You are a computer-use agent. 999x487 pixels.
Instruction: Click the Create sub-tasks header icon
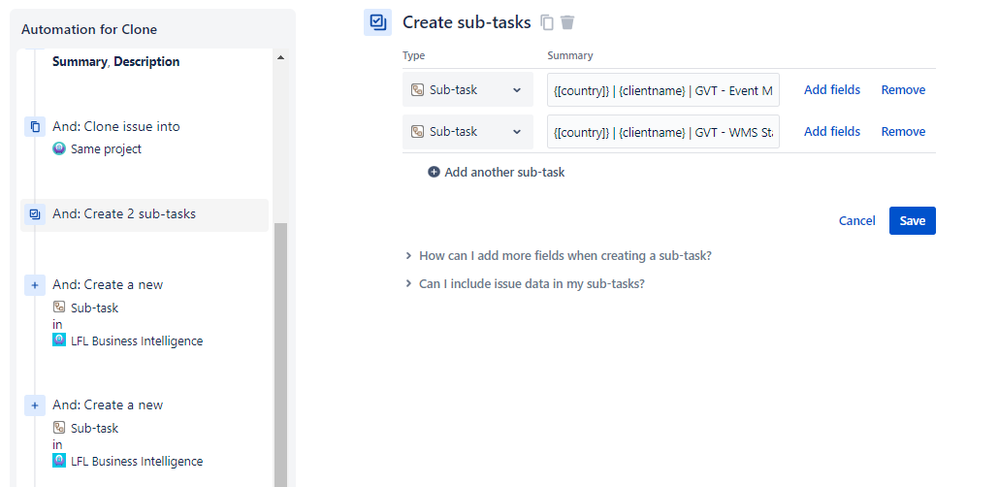pyautogui.click(x=378, y=22)
